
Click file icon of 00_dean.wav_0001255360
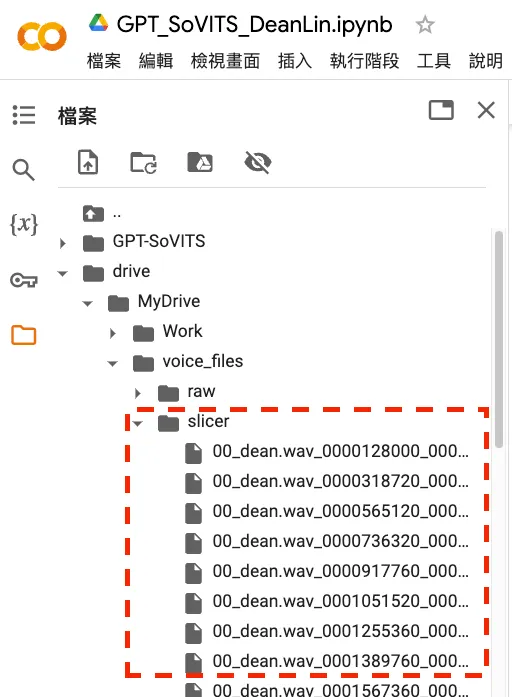click(193, 633)
